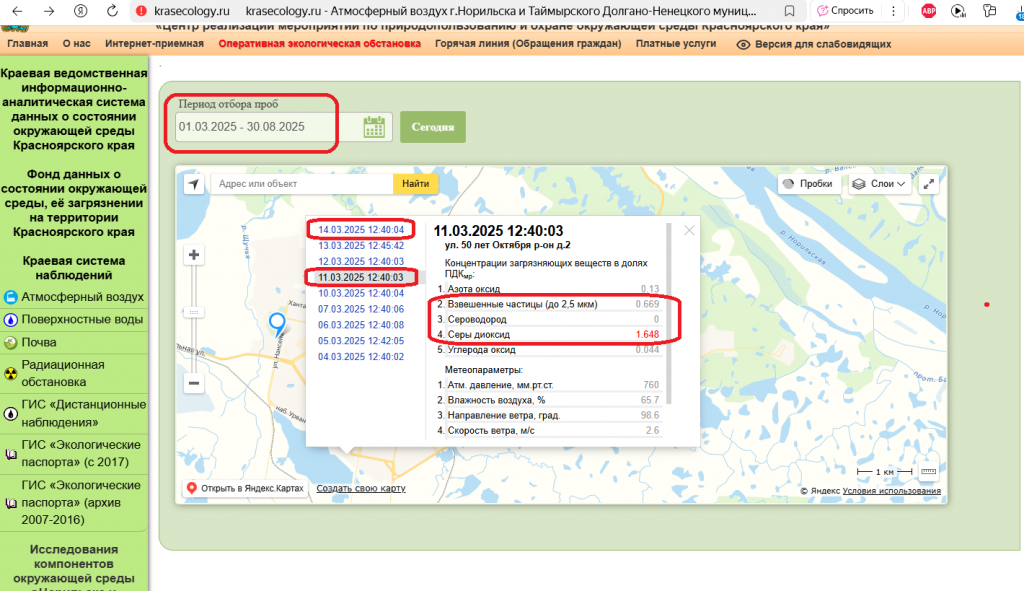Click the blue station marker on map
Viewport: 1024px width, 591px height.
coord(278,324)
